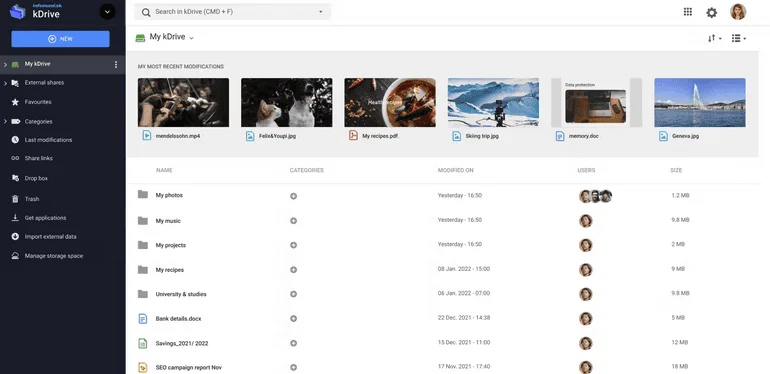This screenshot has height=374, width=770.
Task: Sort by SIZE column header
Action: (x=676, y=170)
